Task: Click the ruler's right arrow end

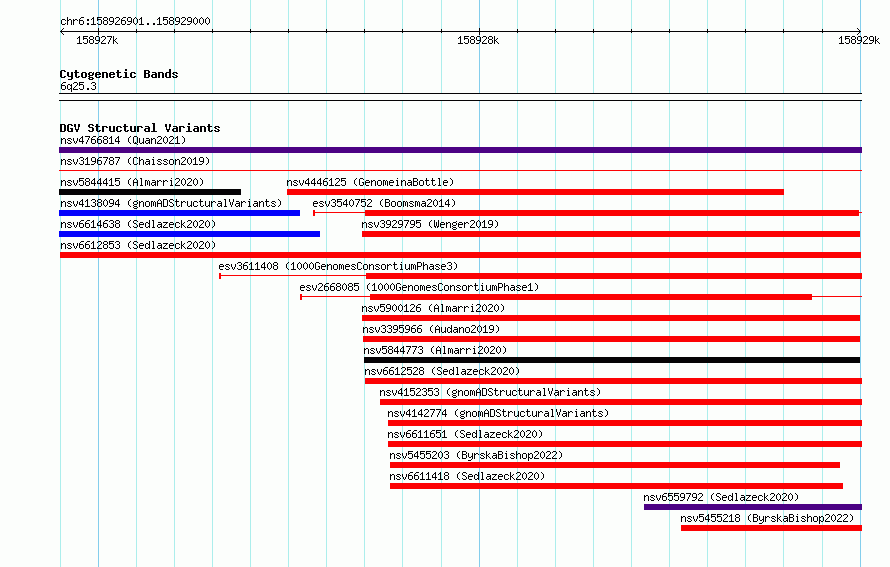Action: (x=859, y=31)
